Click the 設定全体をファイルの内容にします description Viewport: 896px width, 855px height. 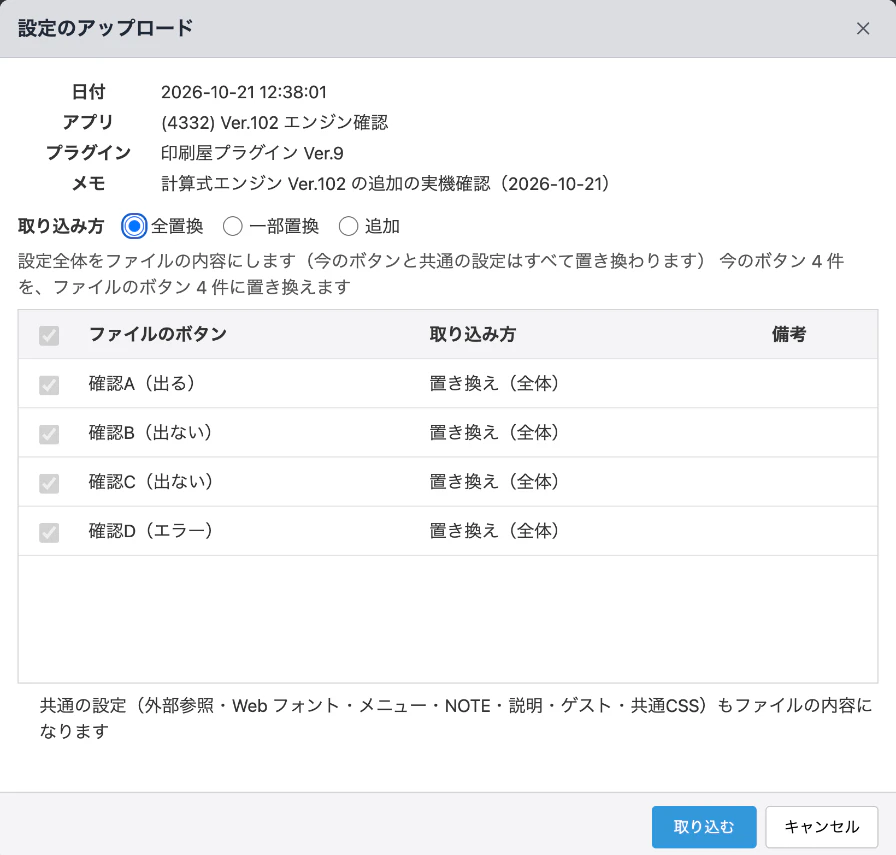tap(431, 274)
